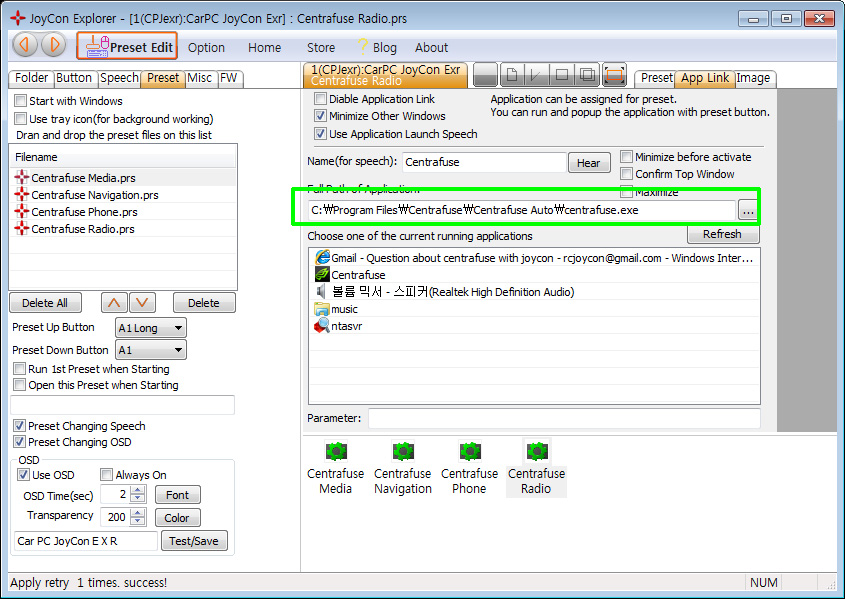Toggle Preset Changing Speech checkbox
This screenshot has width=845, height=599.
[x=19, y=426]
